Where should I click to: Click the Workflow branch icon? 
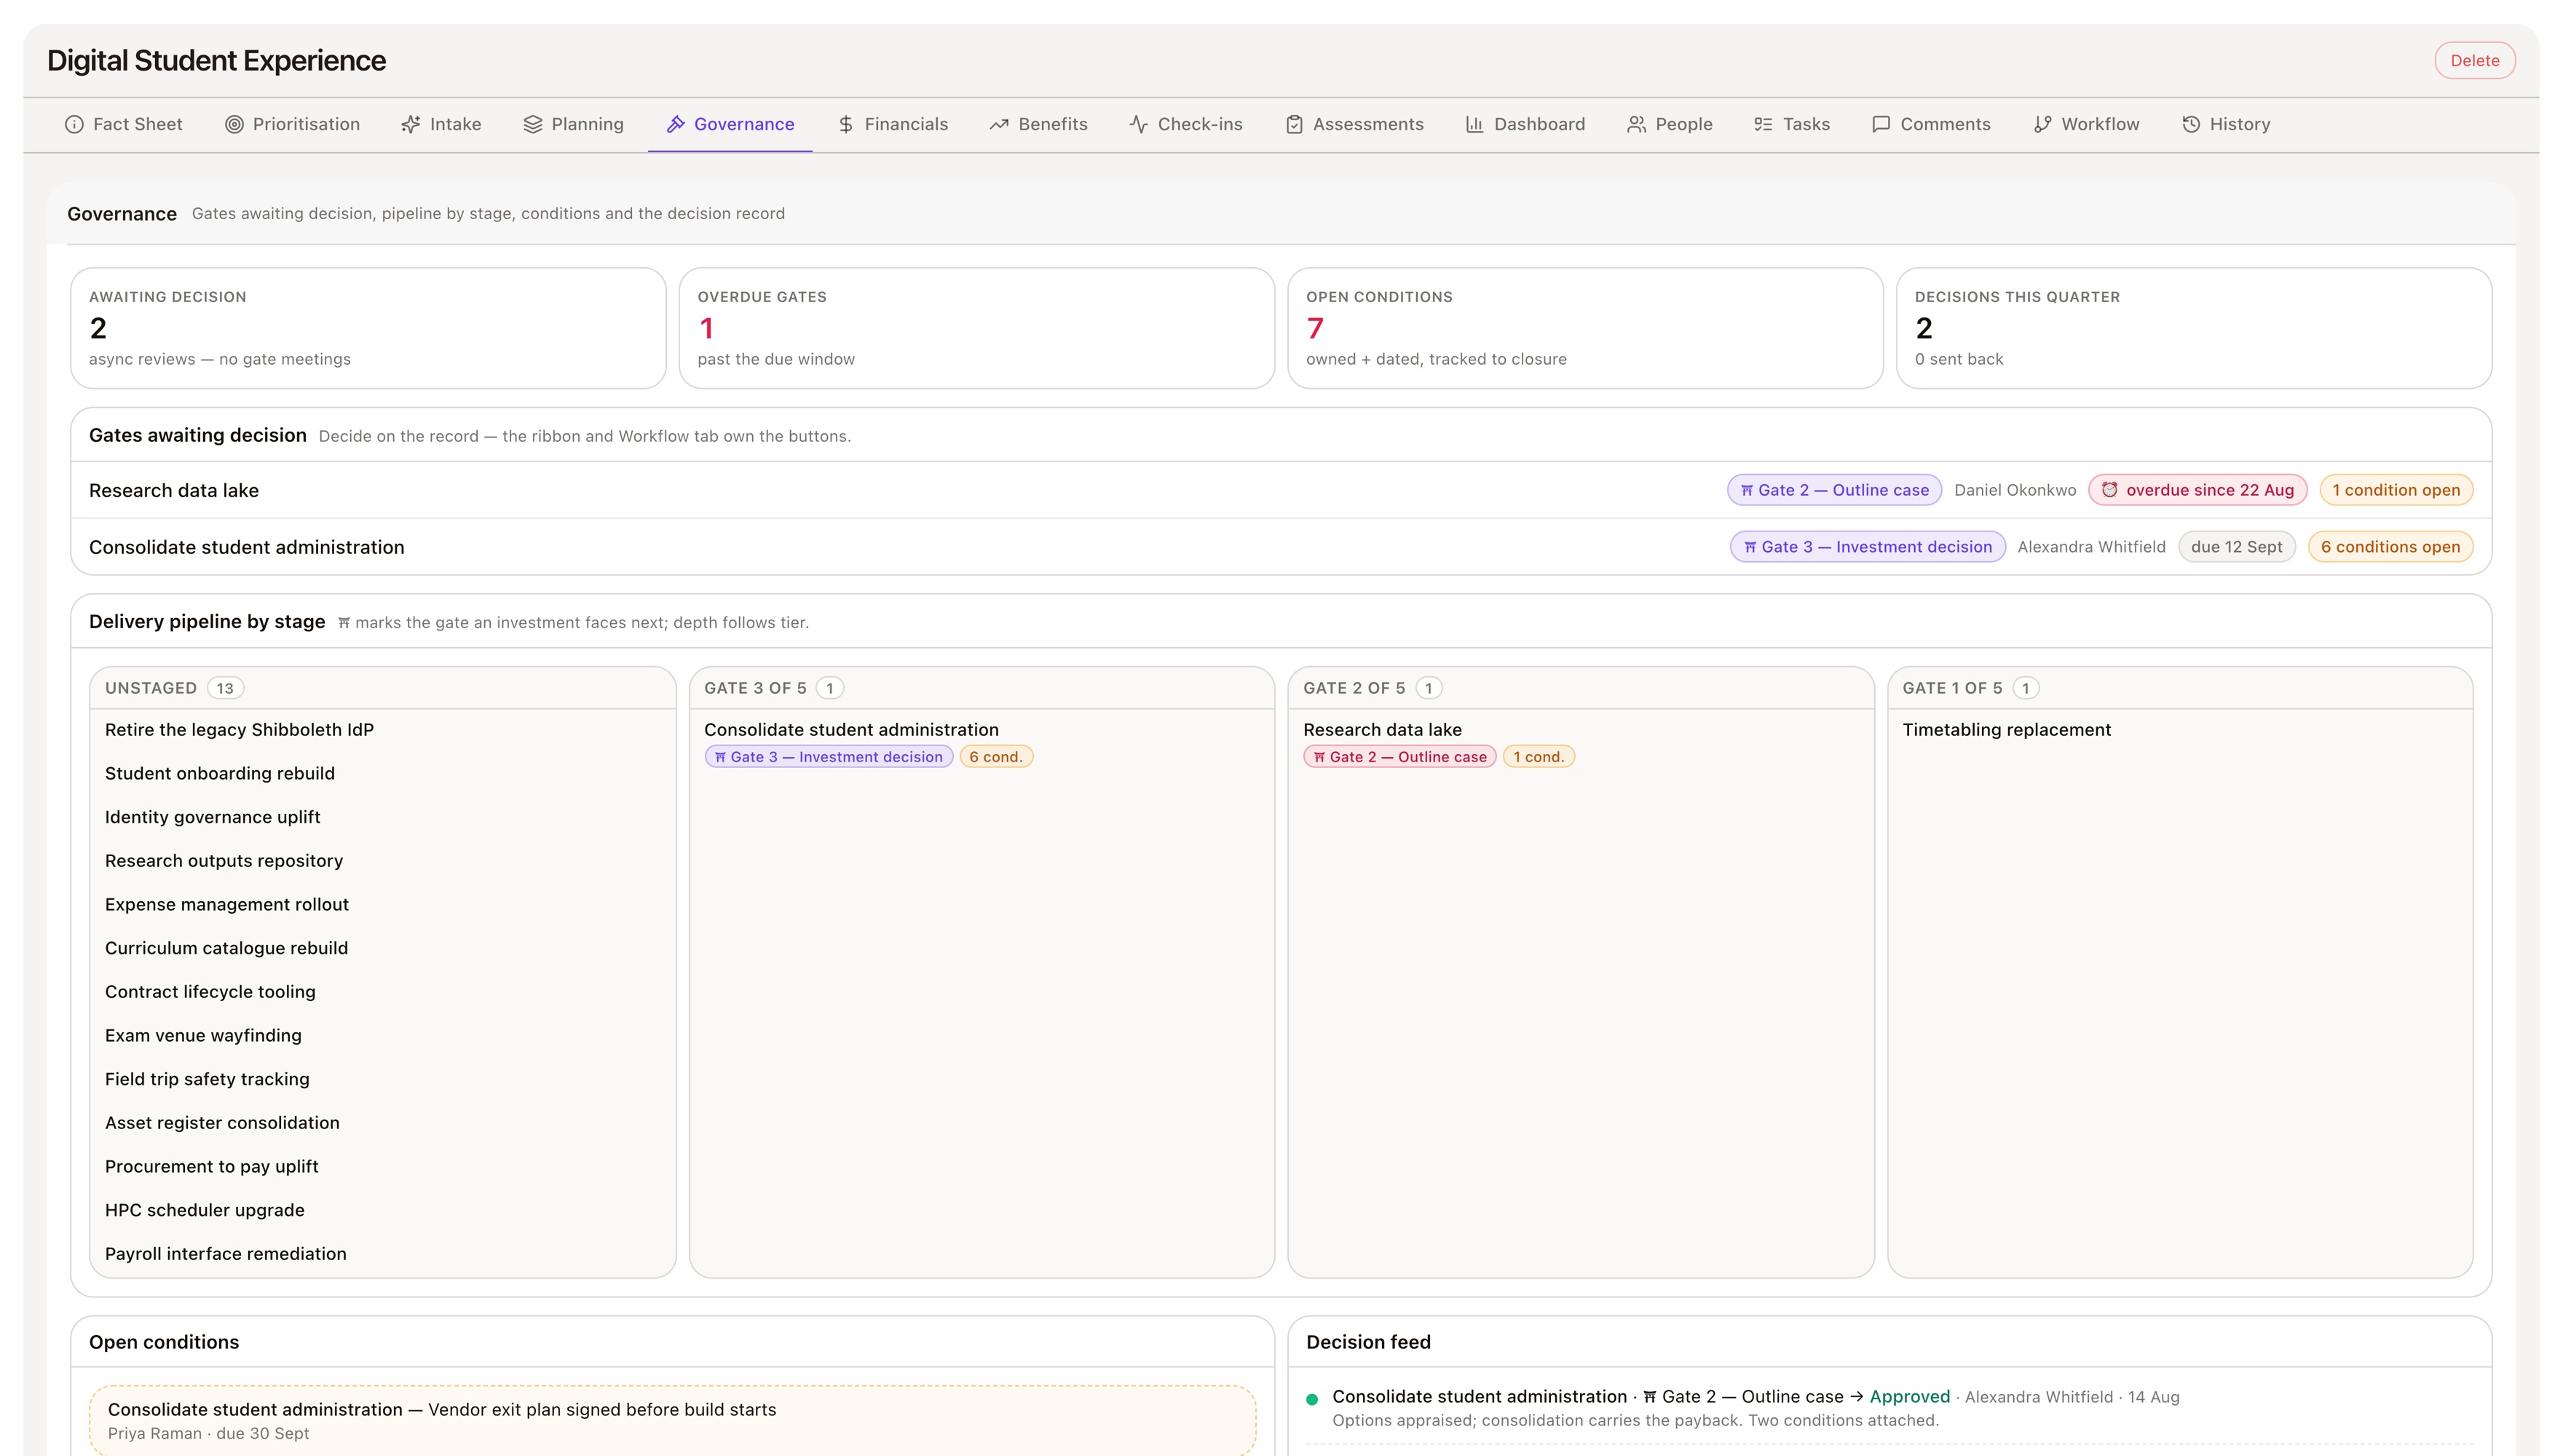coord(2043,124)
